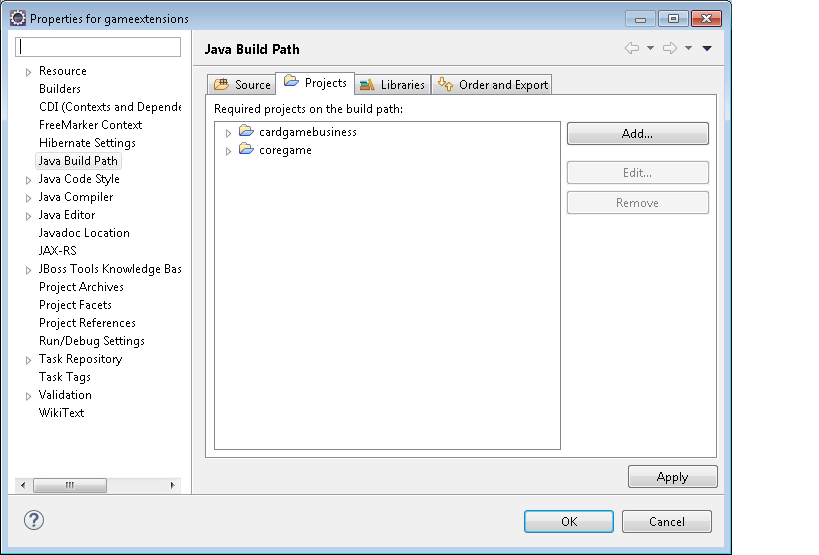Expand the coregame project node
819x555 pixels.
pos(228,151)
